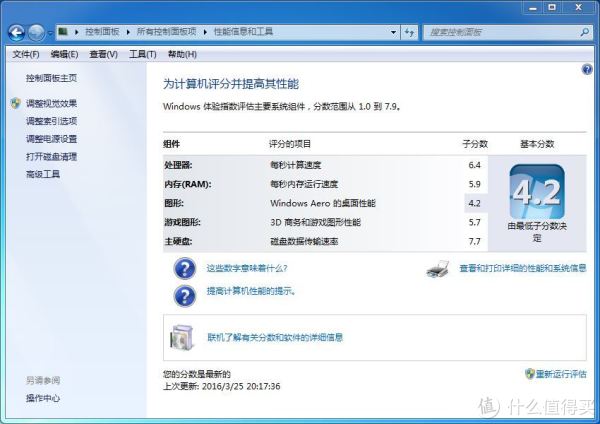Expand the arrow after the address bar icon
The height and width of the screenshot is (424, 600).
76,32
